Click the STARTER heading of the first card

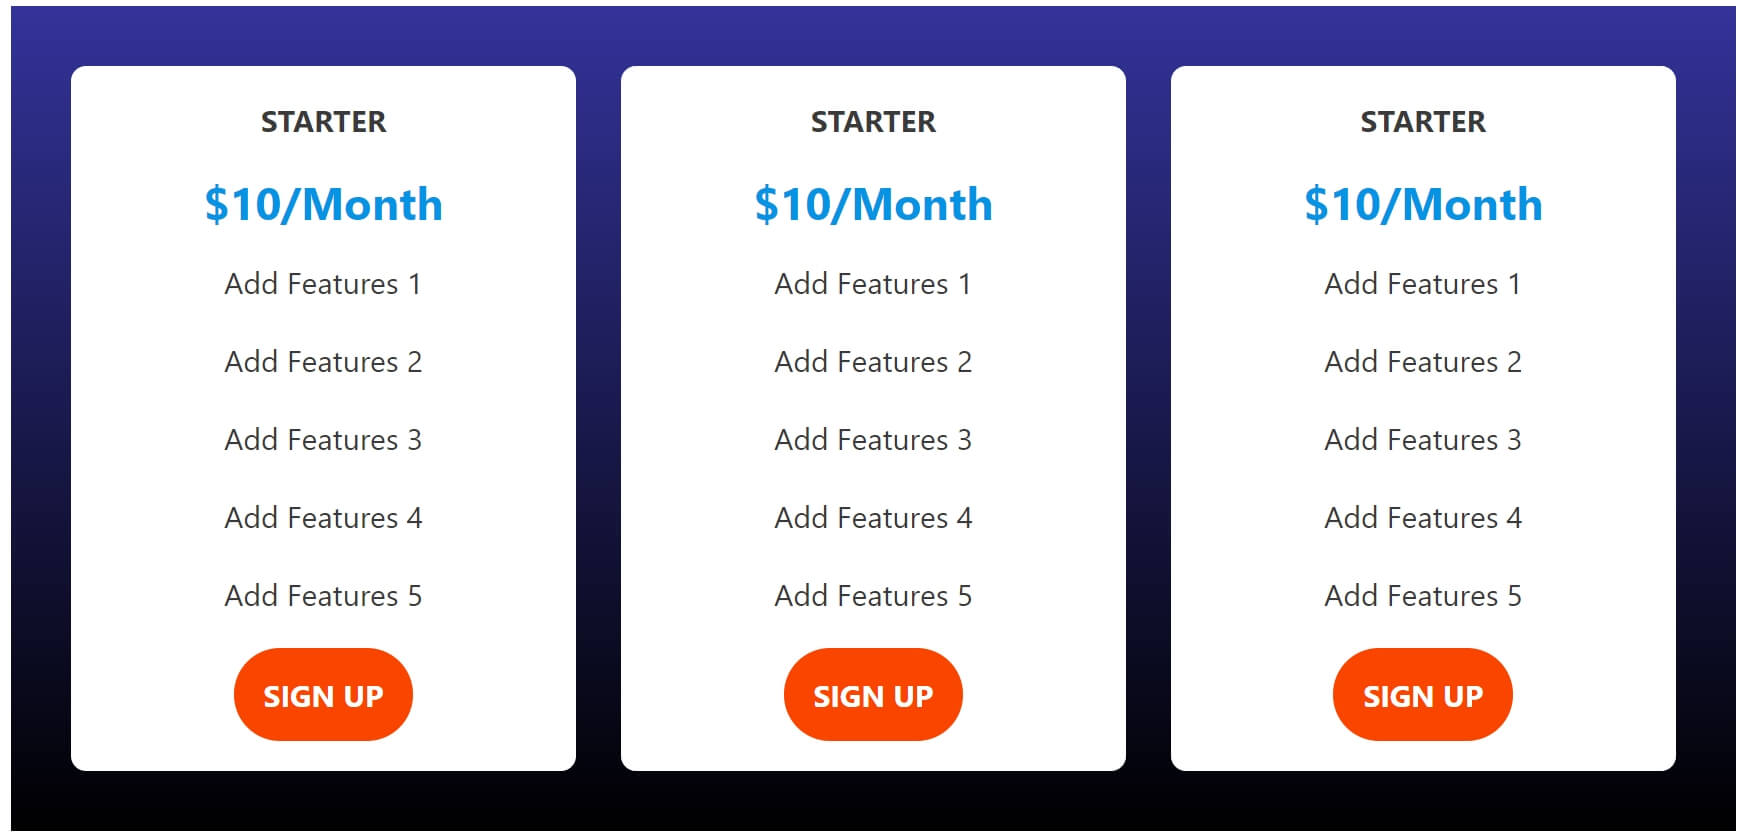323,122
